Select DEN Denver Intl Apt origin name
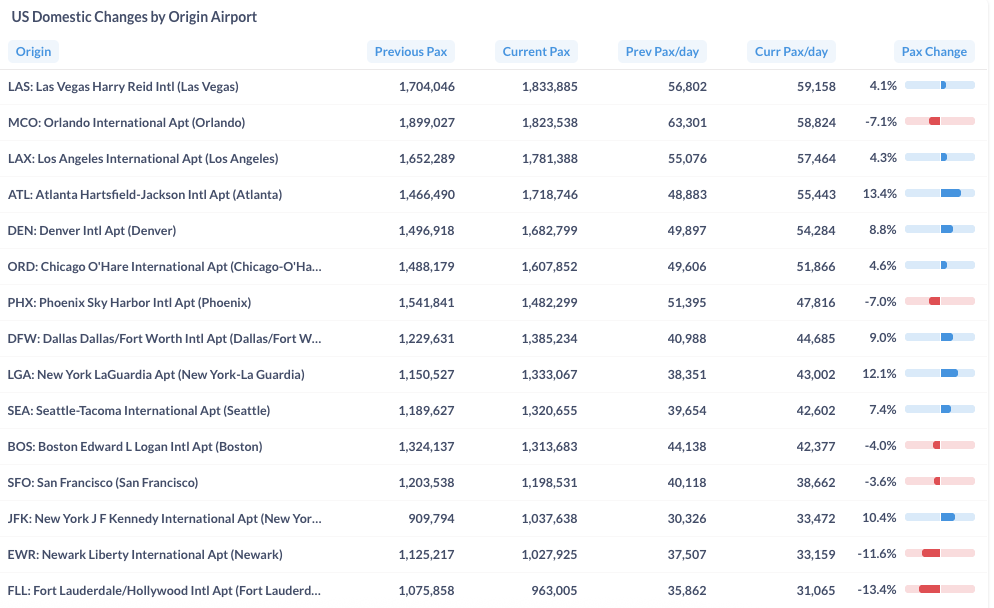Screen dimensions: 994x608 (92, 231)
